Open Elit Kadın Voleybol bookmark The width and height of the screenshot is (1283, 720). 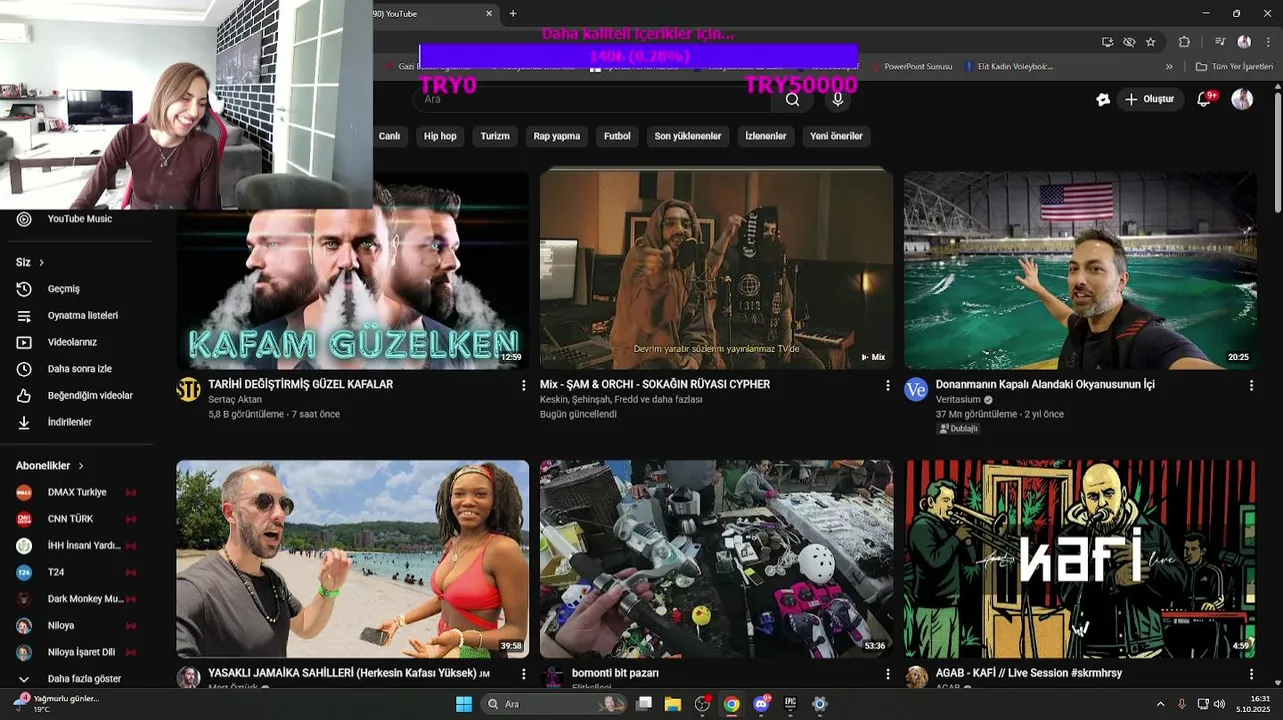pyautogui.click(x=1010, y=67)
